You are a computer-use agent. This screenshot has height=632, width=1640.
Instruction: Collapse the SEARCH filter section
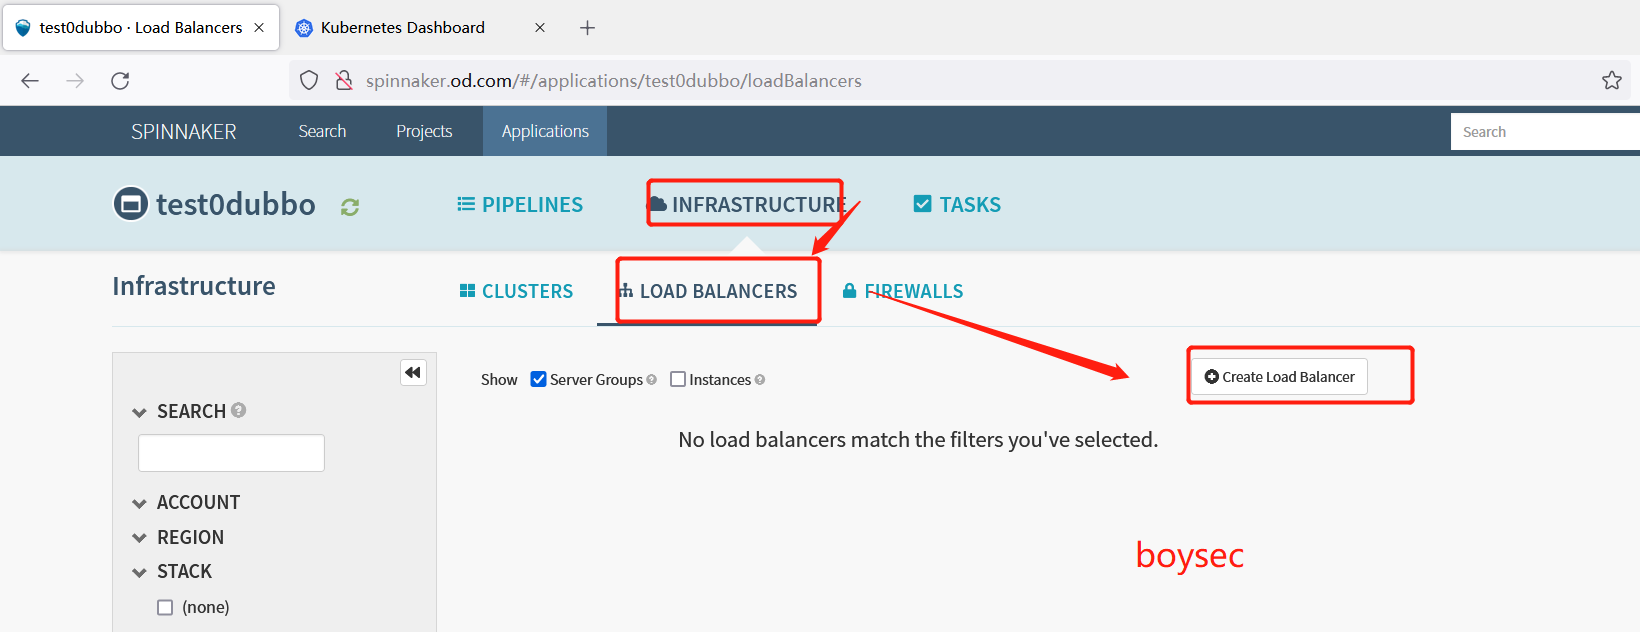139,412
